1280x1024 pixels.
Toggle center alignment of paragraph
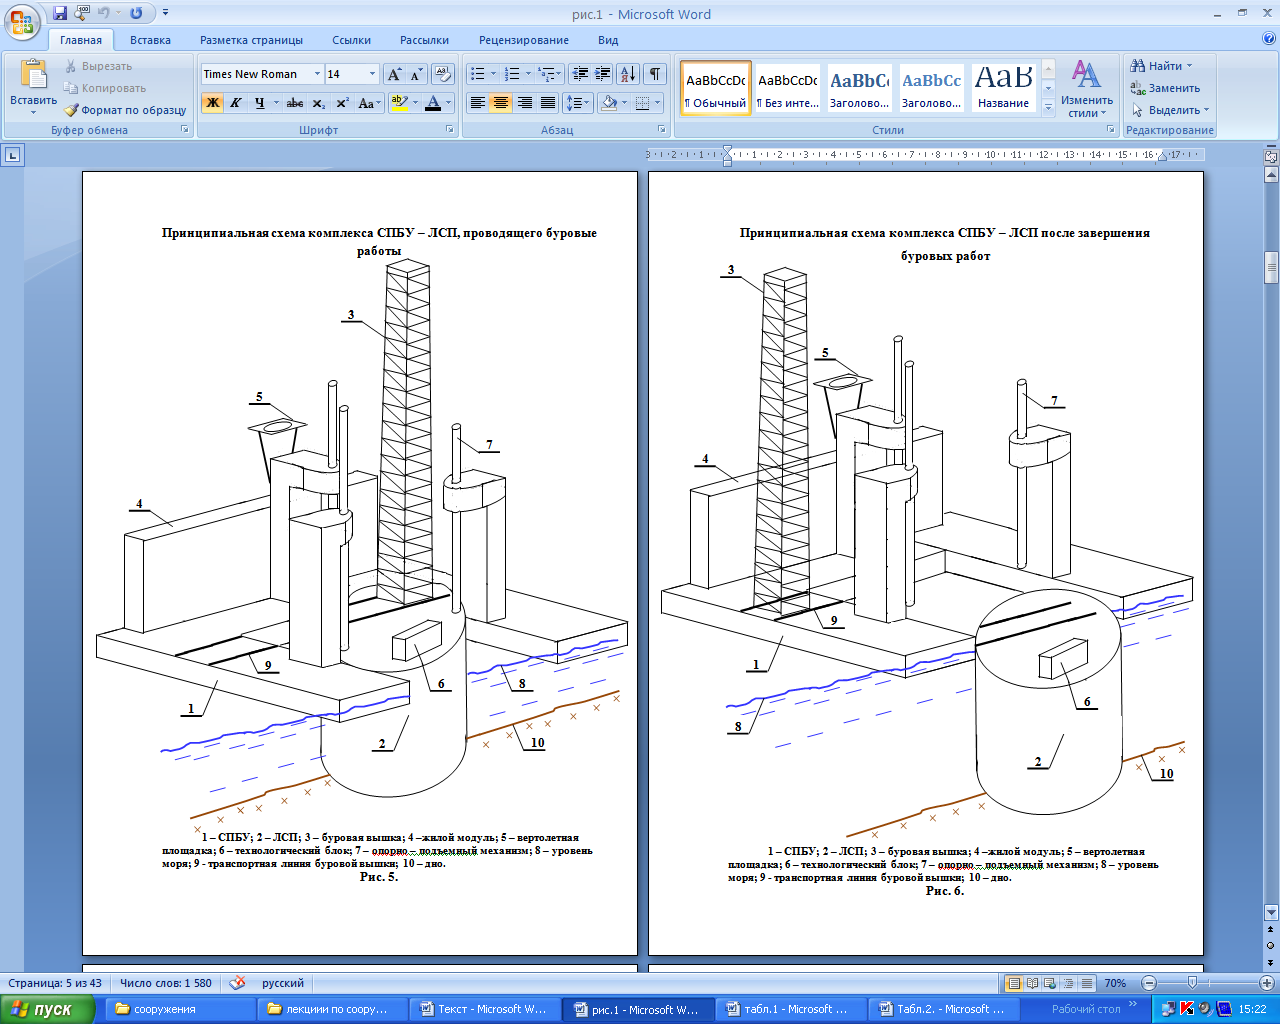coord(501,103)
